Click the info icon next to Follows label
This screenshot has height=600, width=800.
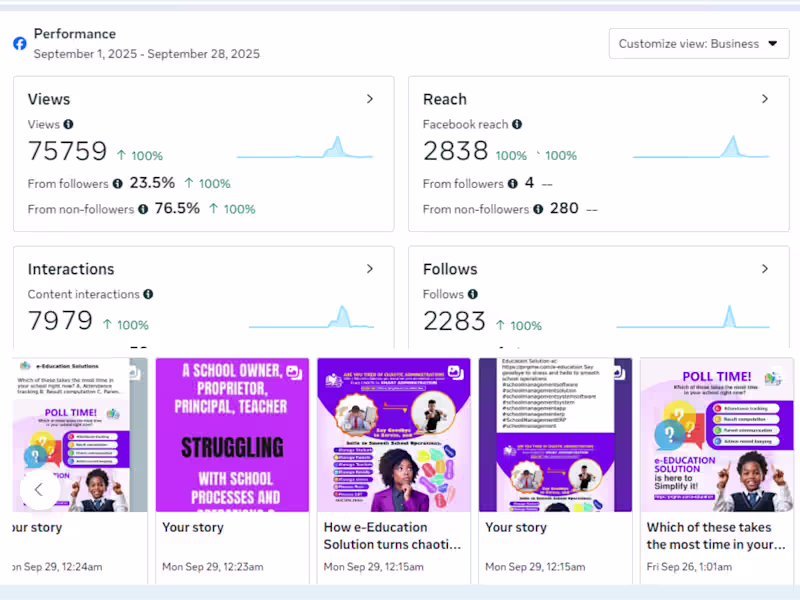tap(473, 294)
